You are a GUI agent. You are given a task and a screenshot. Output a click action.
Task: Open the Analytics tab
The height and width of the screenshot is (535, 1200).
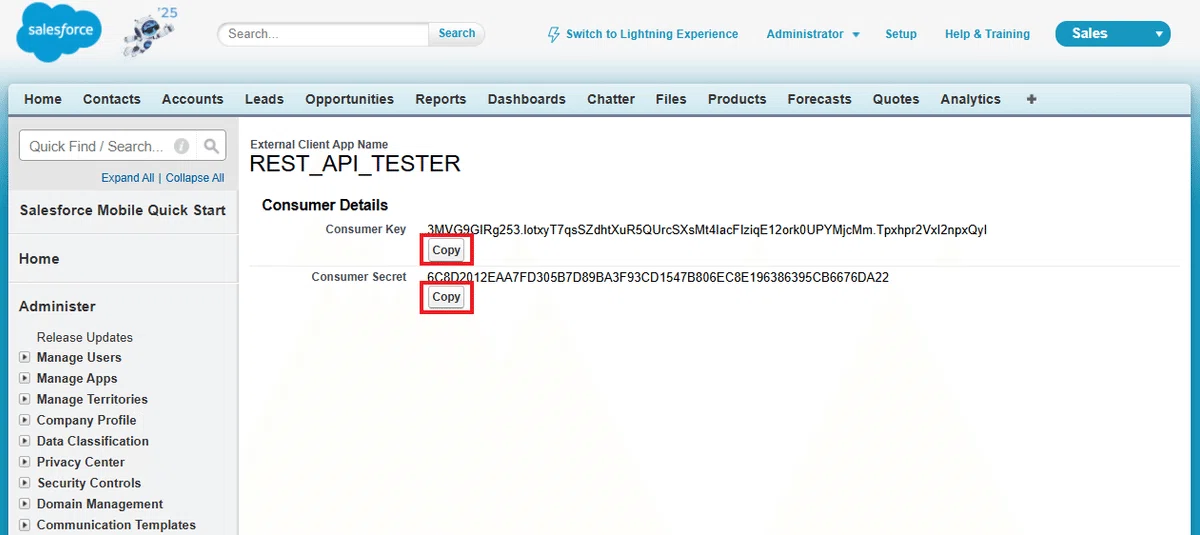(971, 99)
